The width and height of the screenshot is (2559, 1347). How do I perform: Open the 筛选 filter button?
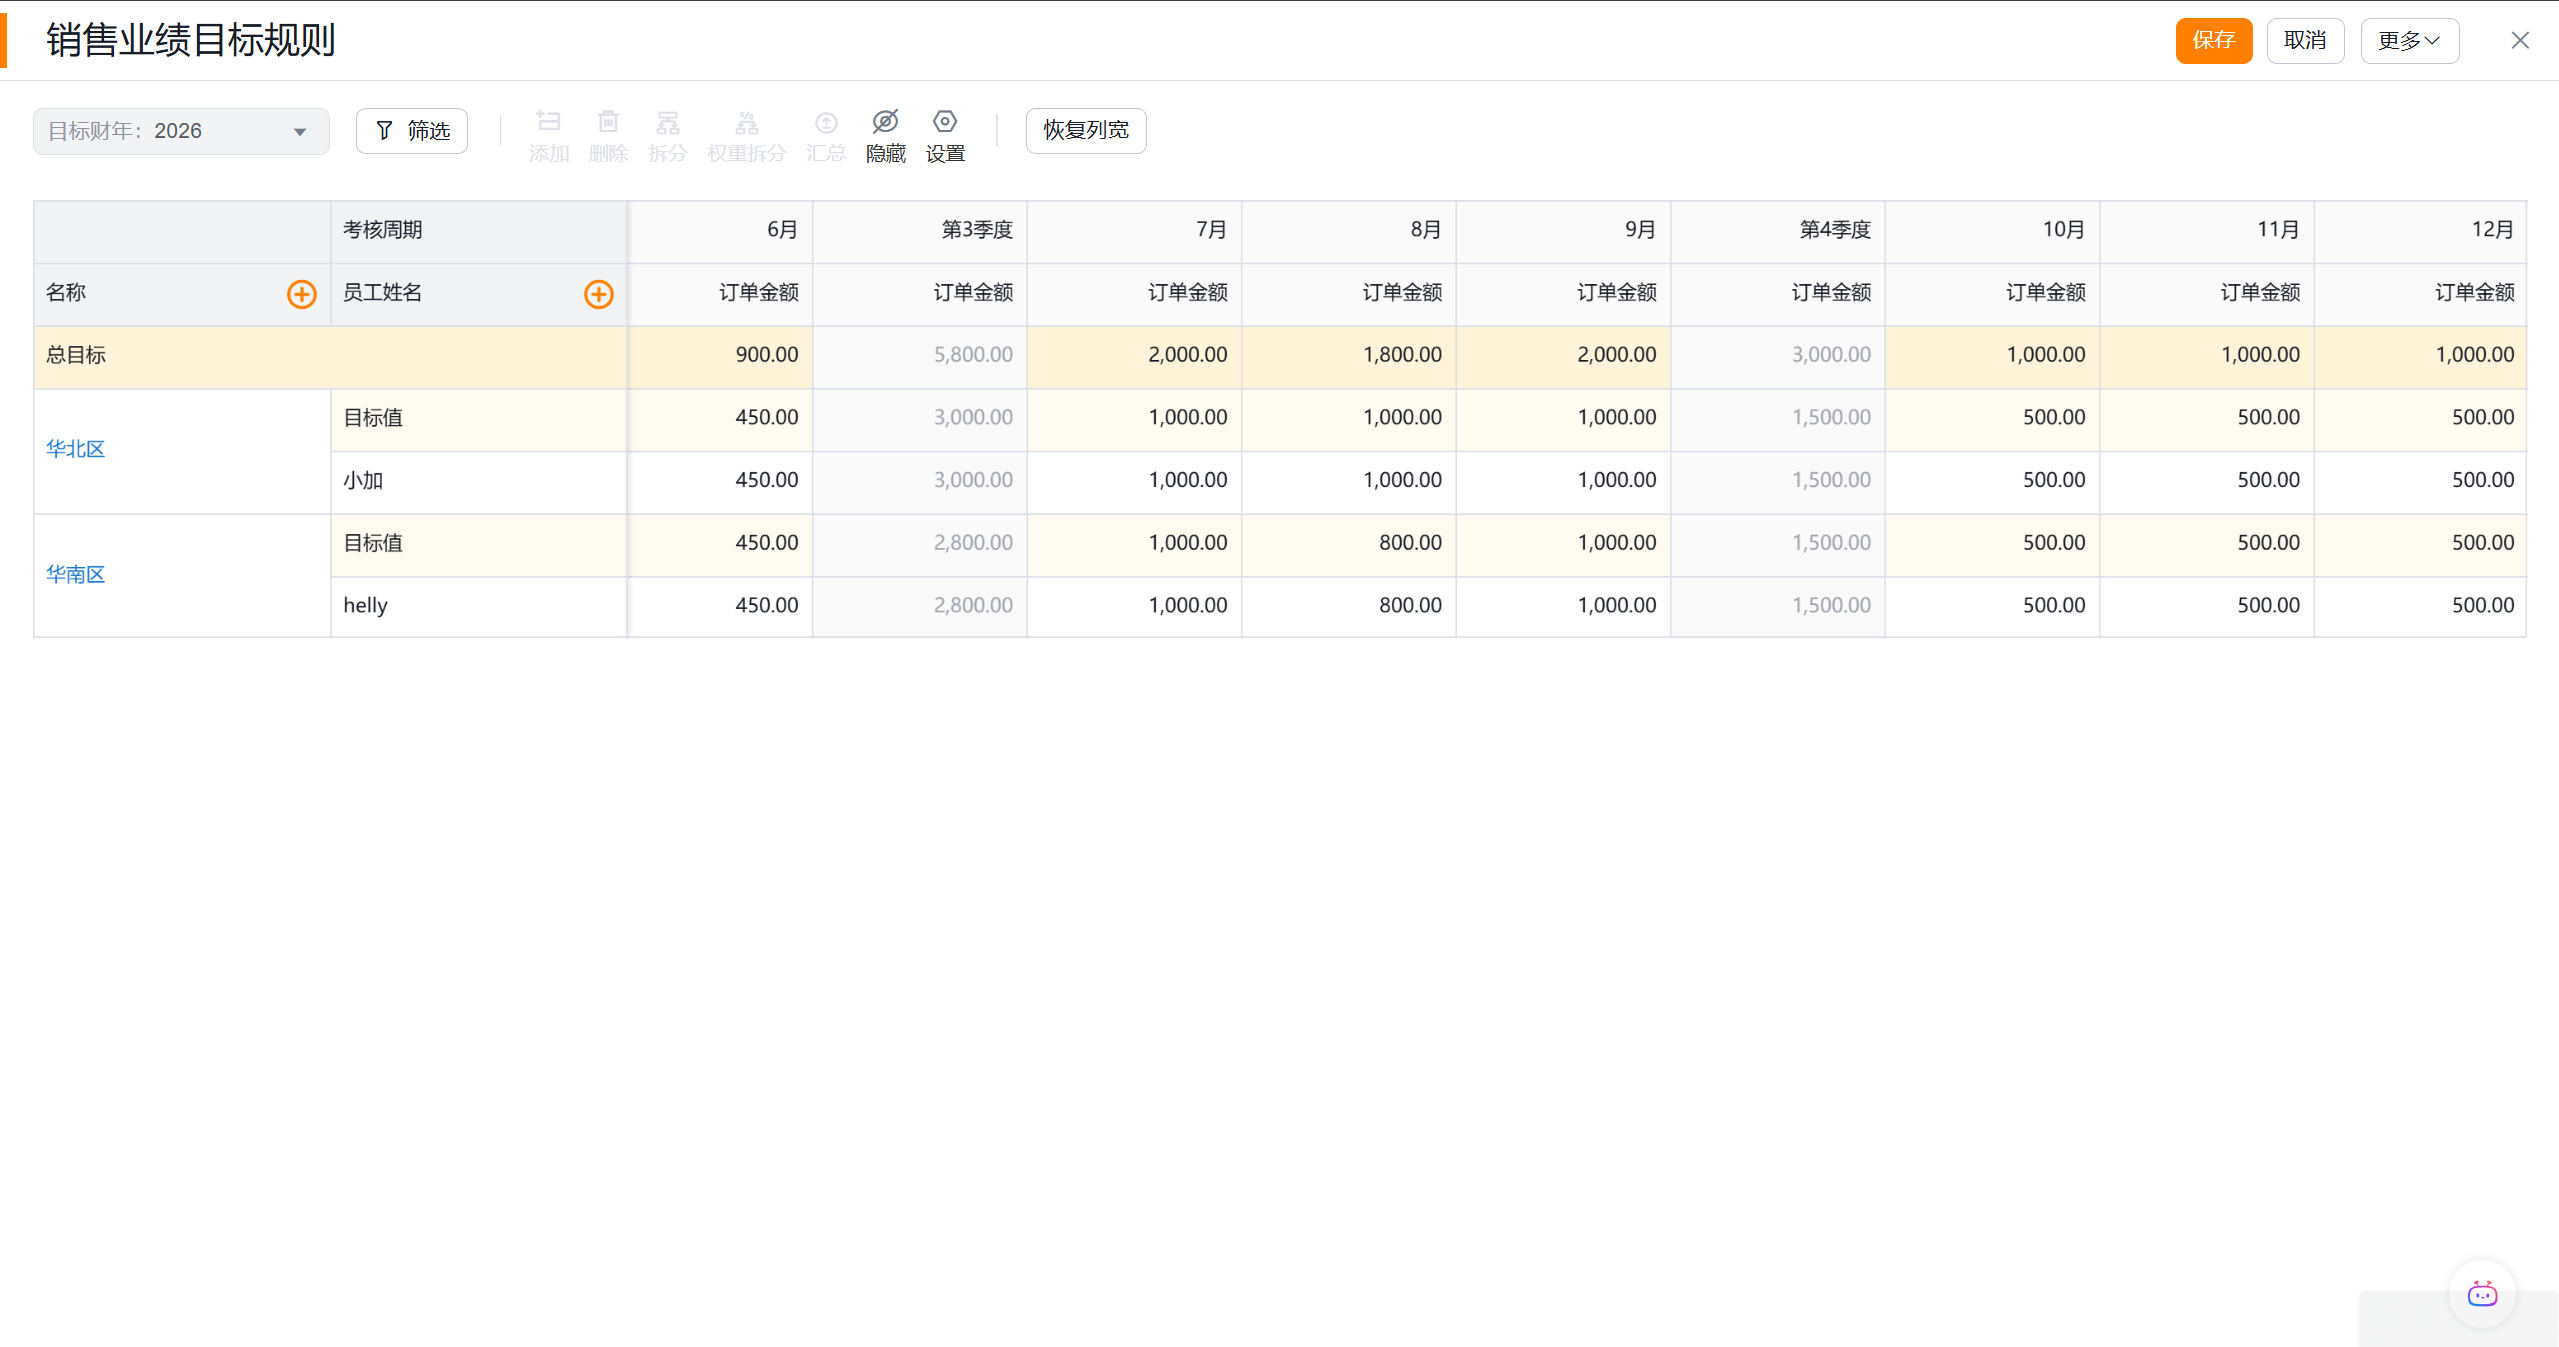pyautogui.click(x=412, y=131)
